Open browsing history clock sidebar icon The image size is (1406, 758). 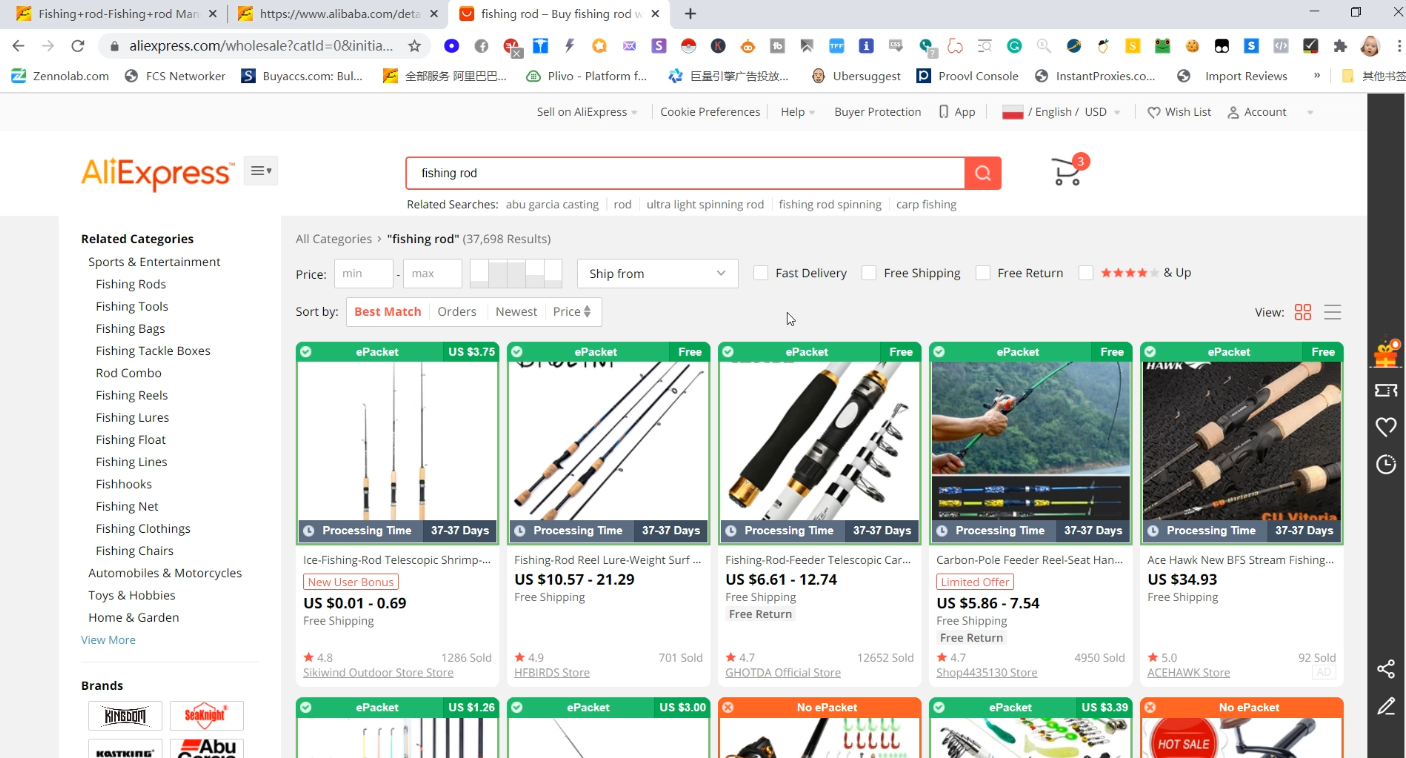click(x=1386, y=464)
